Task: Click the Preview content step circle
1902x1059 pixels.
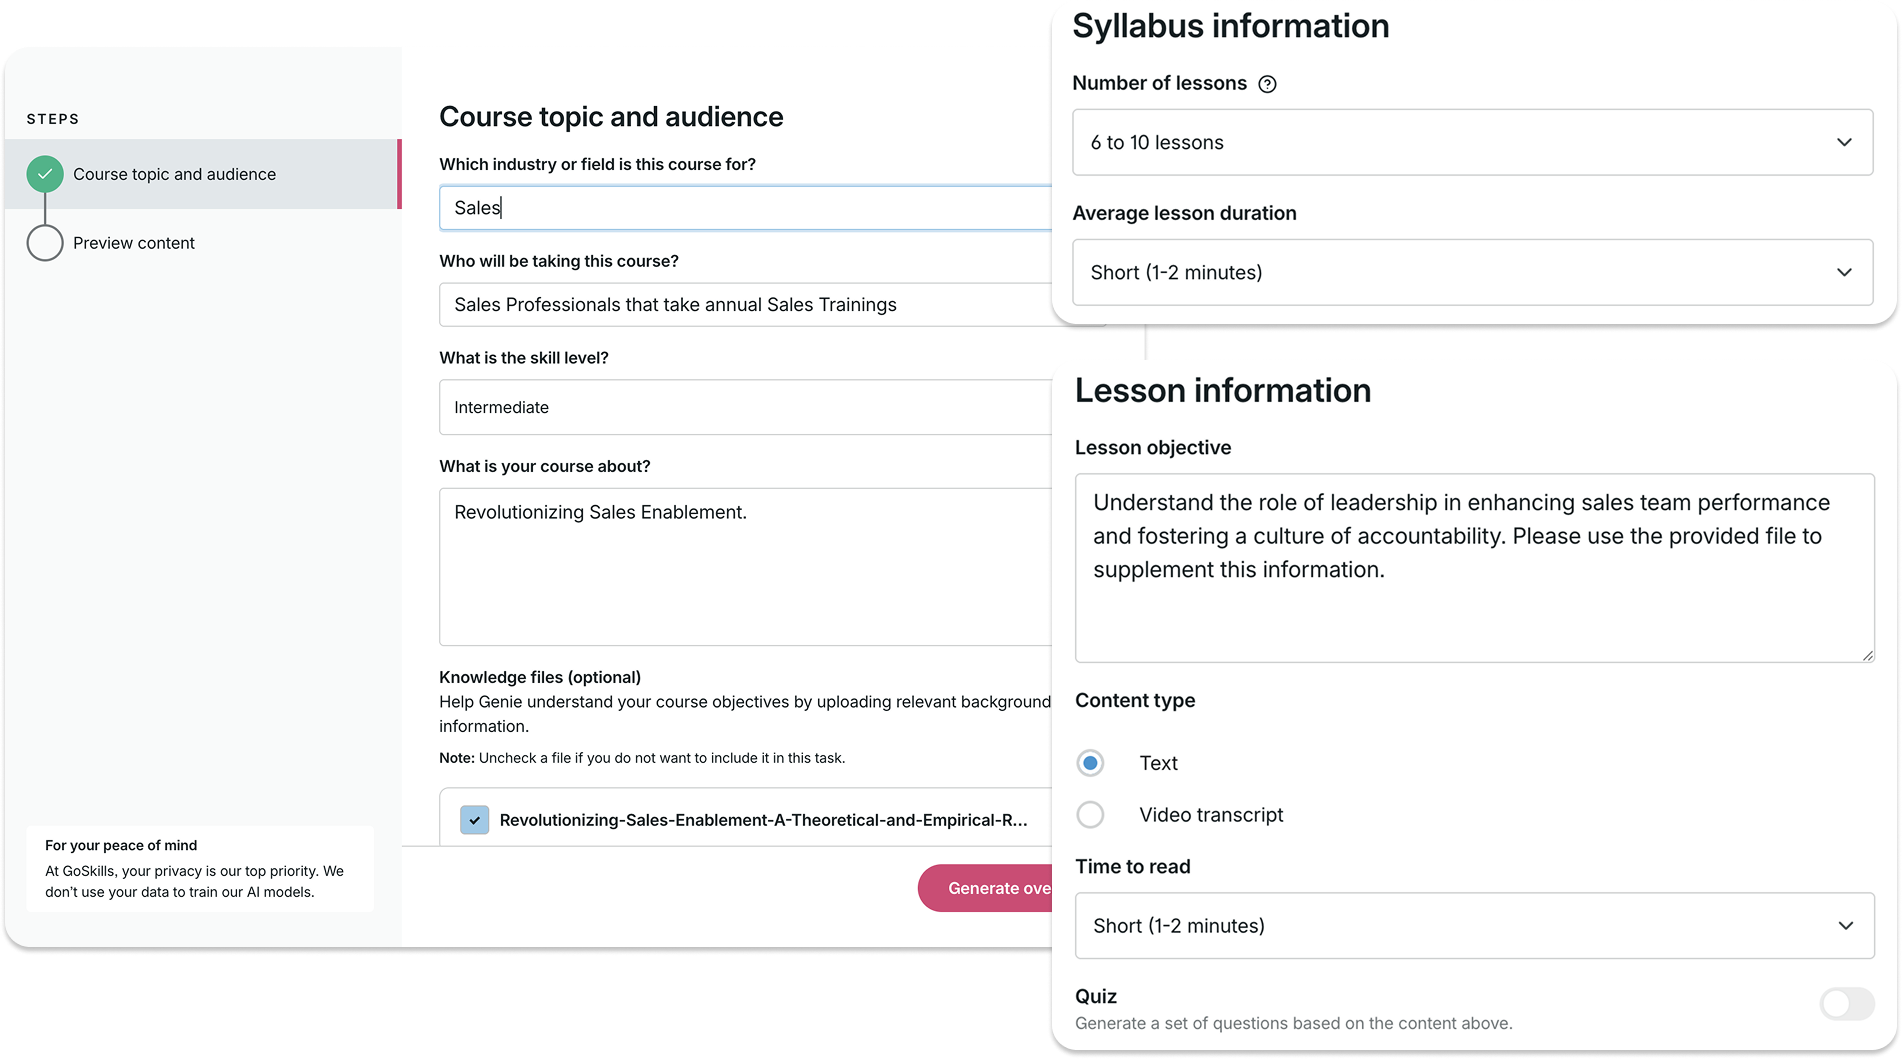Action: 44,242
